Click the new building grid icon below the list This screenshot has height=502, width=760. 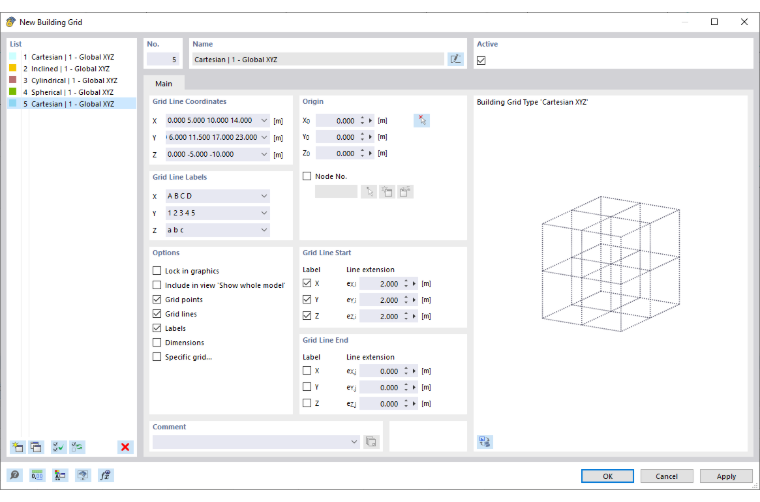(18, 447)
